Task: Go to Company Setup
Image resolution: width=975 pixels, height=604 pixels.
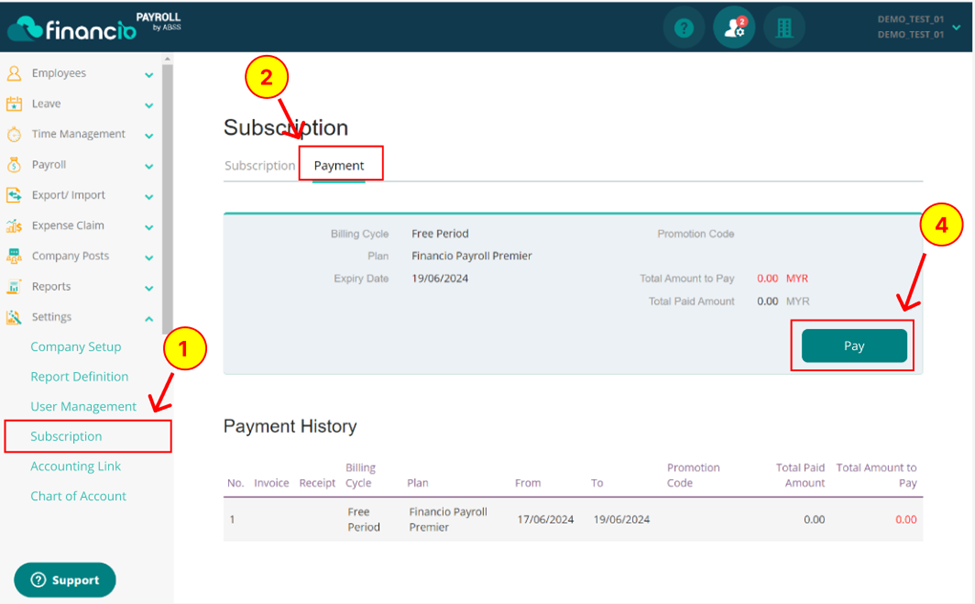Action: point(76,346)
